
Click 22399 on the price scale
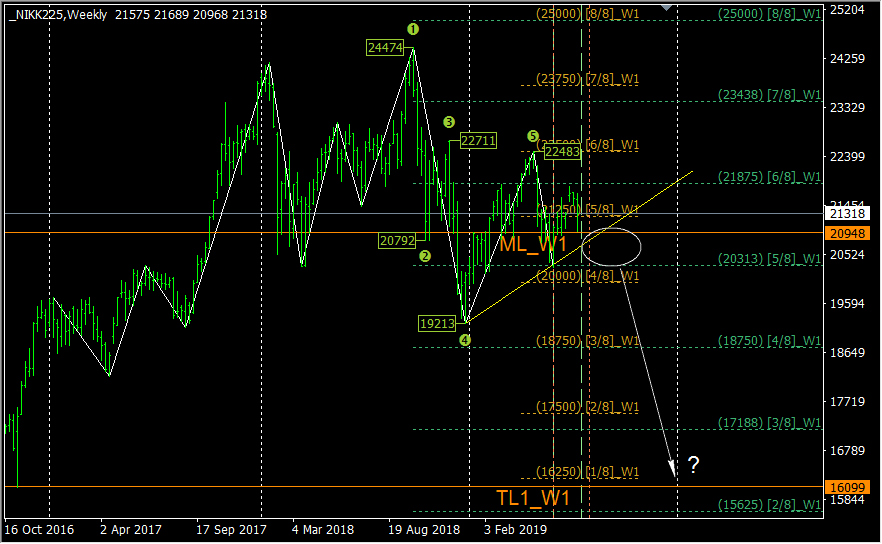click(847, 156)
